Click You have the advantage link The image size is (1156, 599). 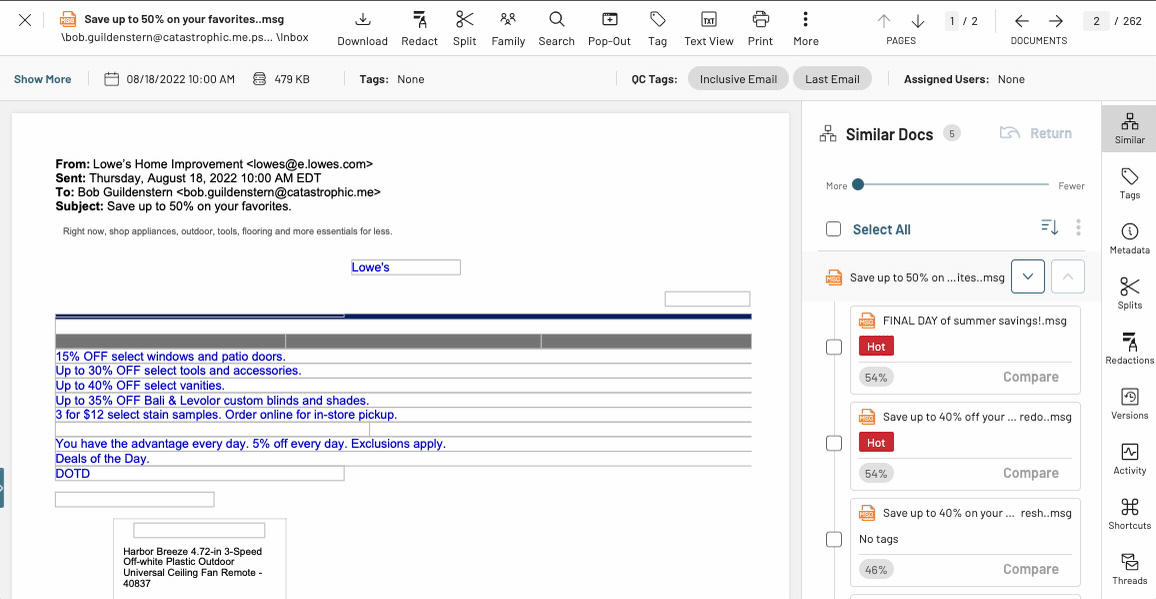point(251,444)
